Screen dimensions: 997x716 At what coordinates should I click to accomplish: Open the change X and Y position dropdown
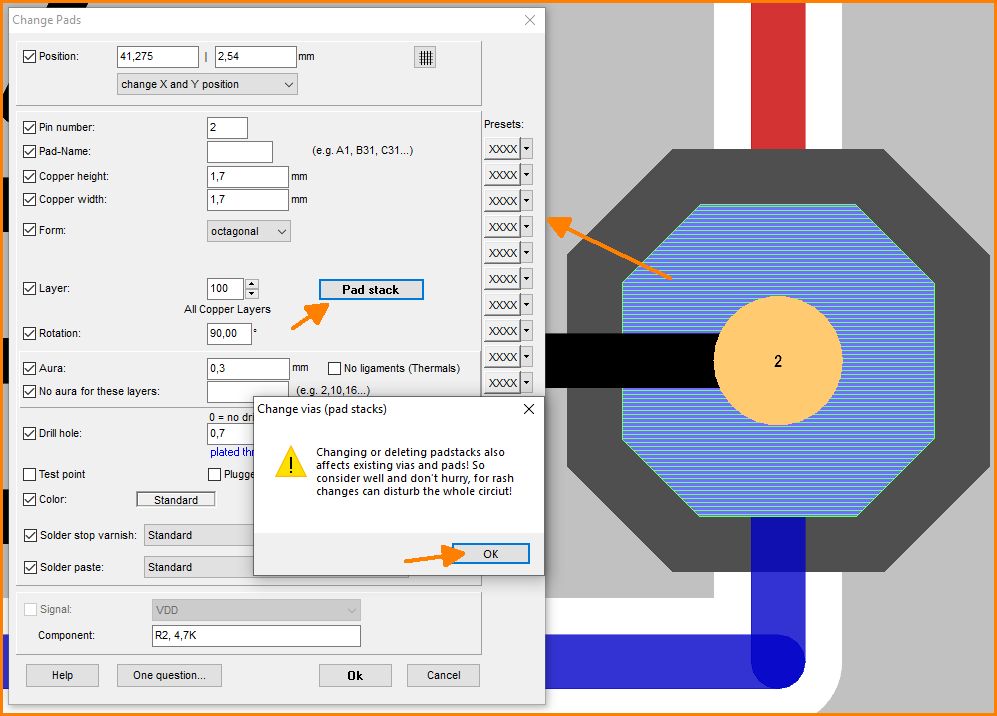tap(207, 85)
